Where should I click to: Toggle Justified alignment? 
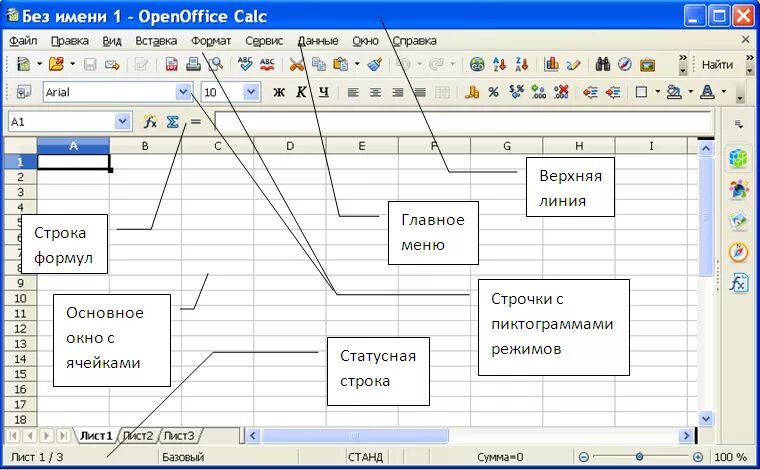(420, 92)
